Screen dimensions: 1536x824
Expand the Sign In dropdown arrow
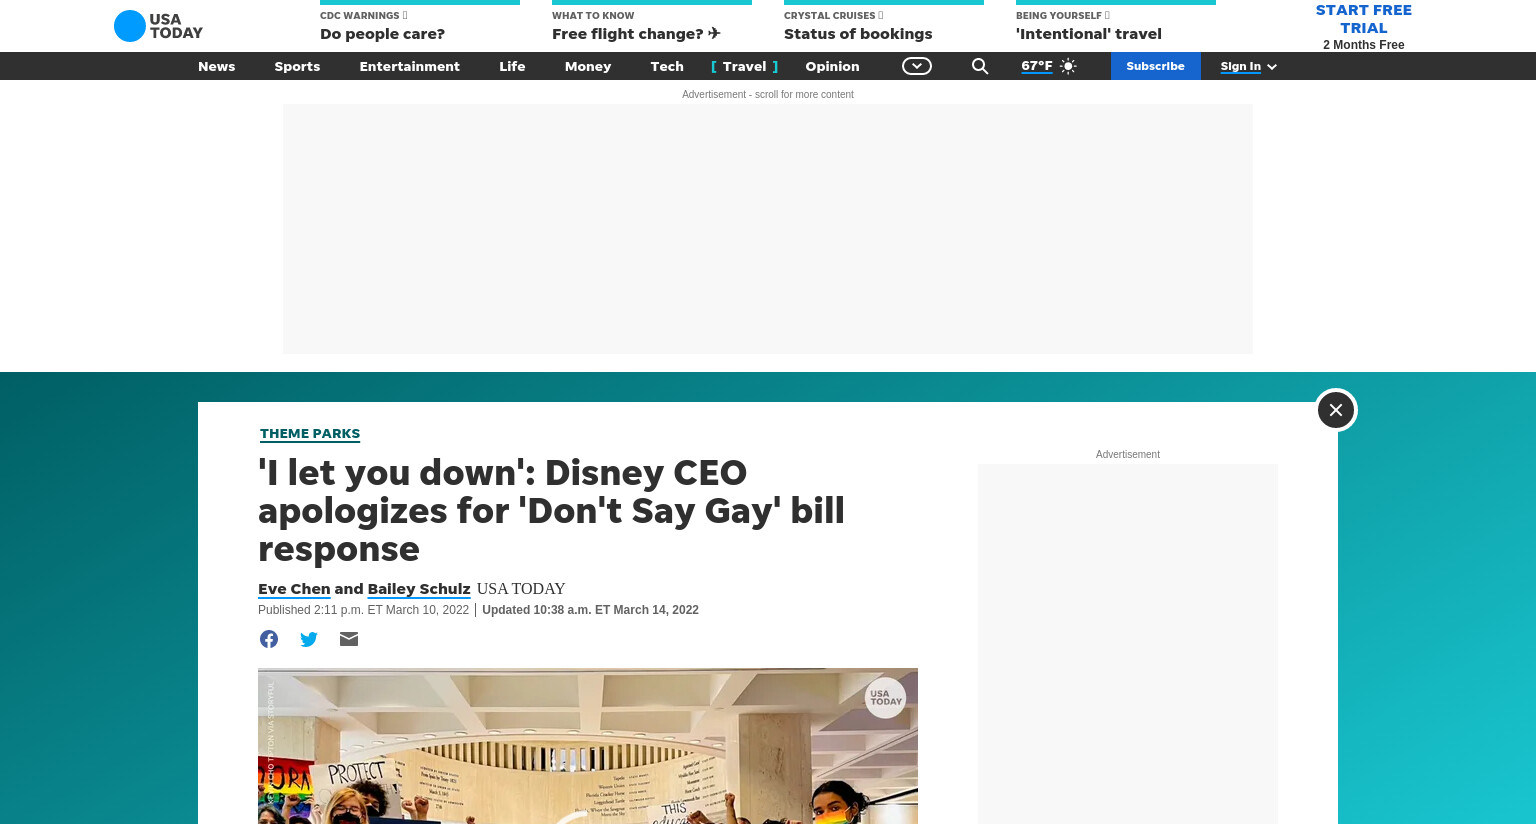(1272, 66)
